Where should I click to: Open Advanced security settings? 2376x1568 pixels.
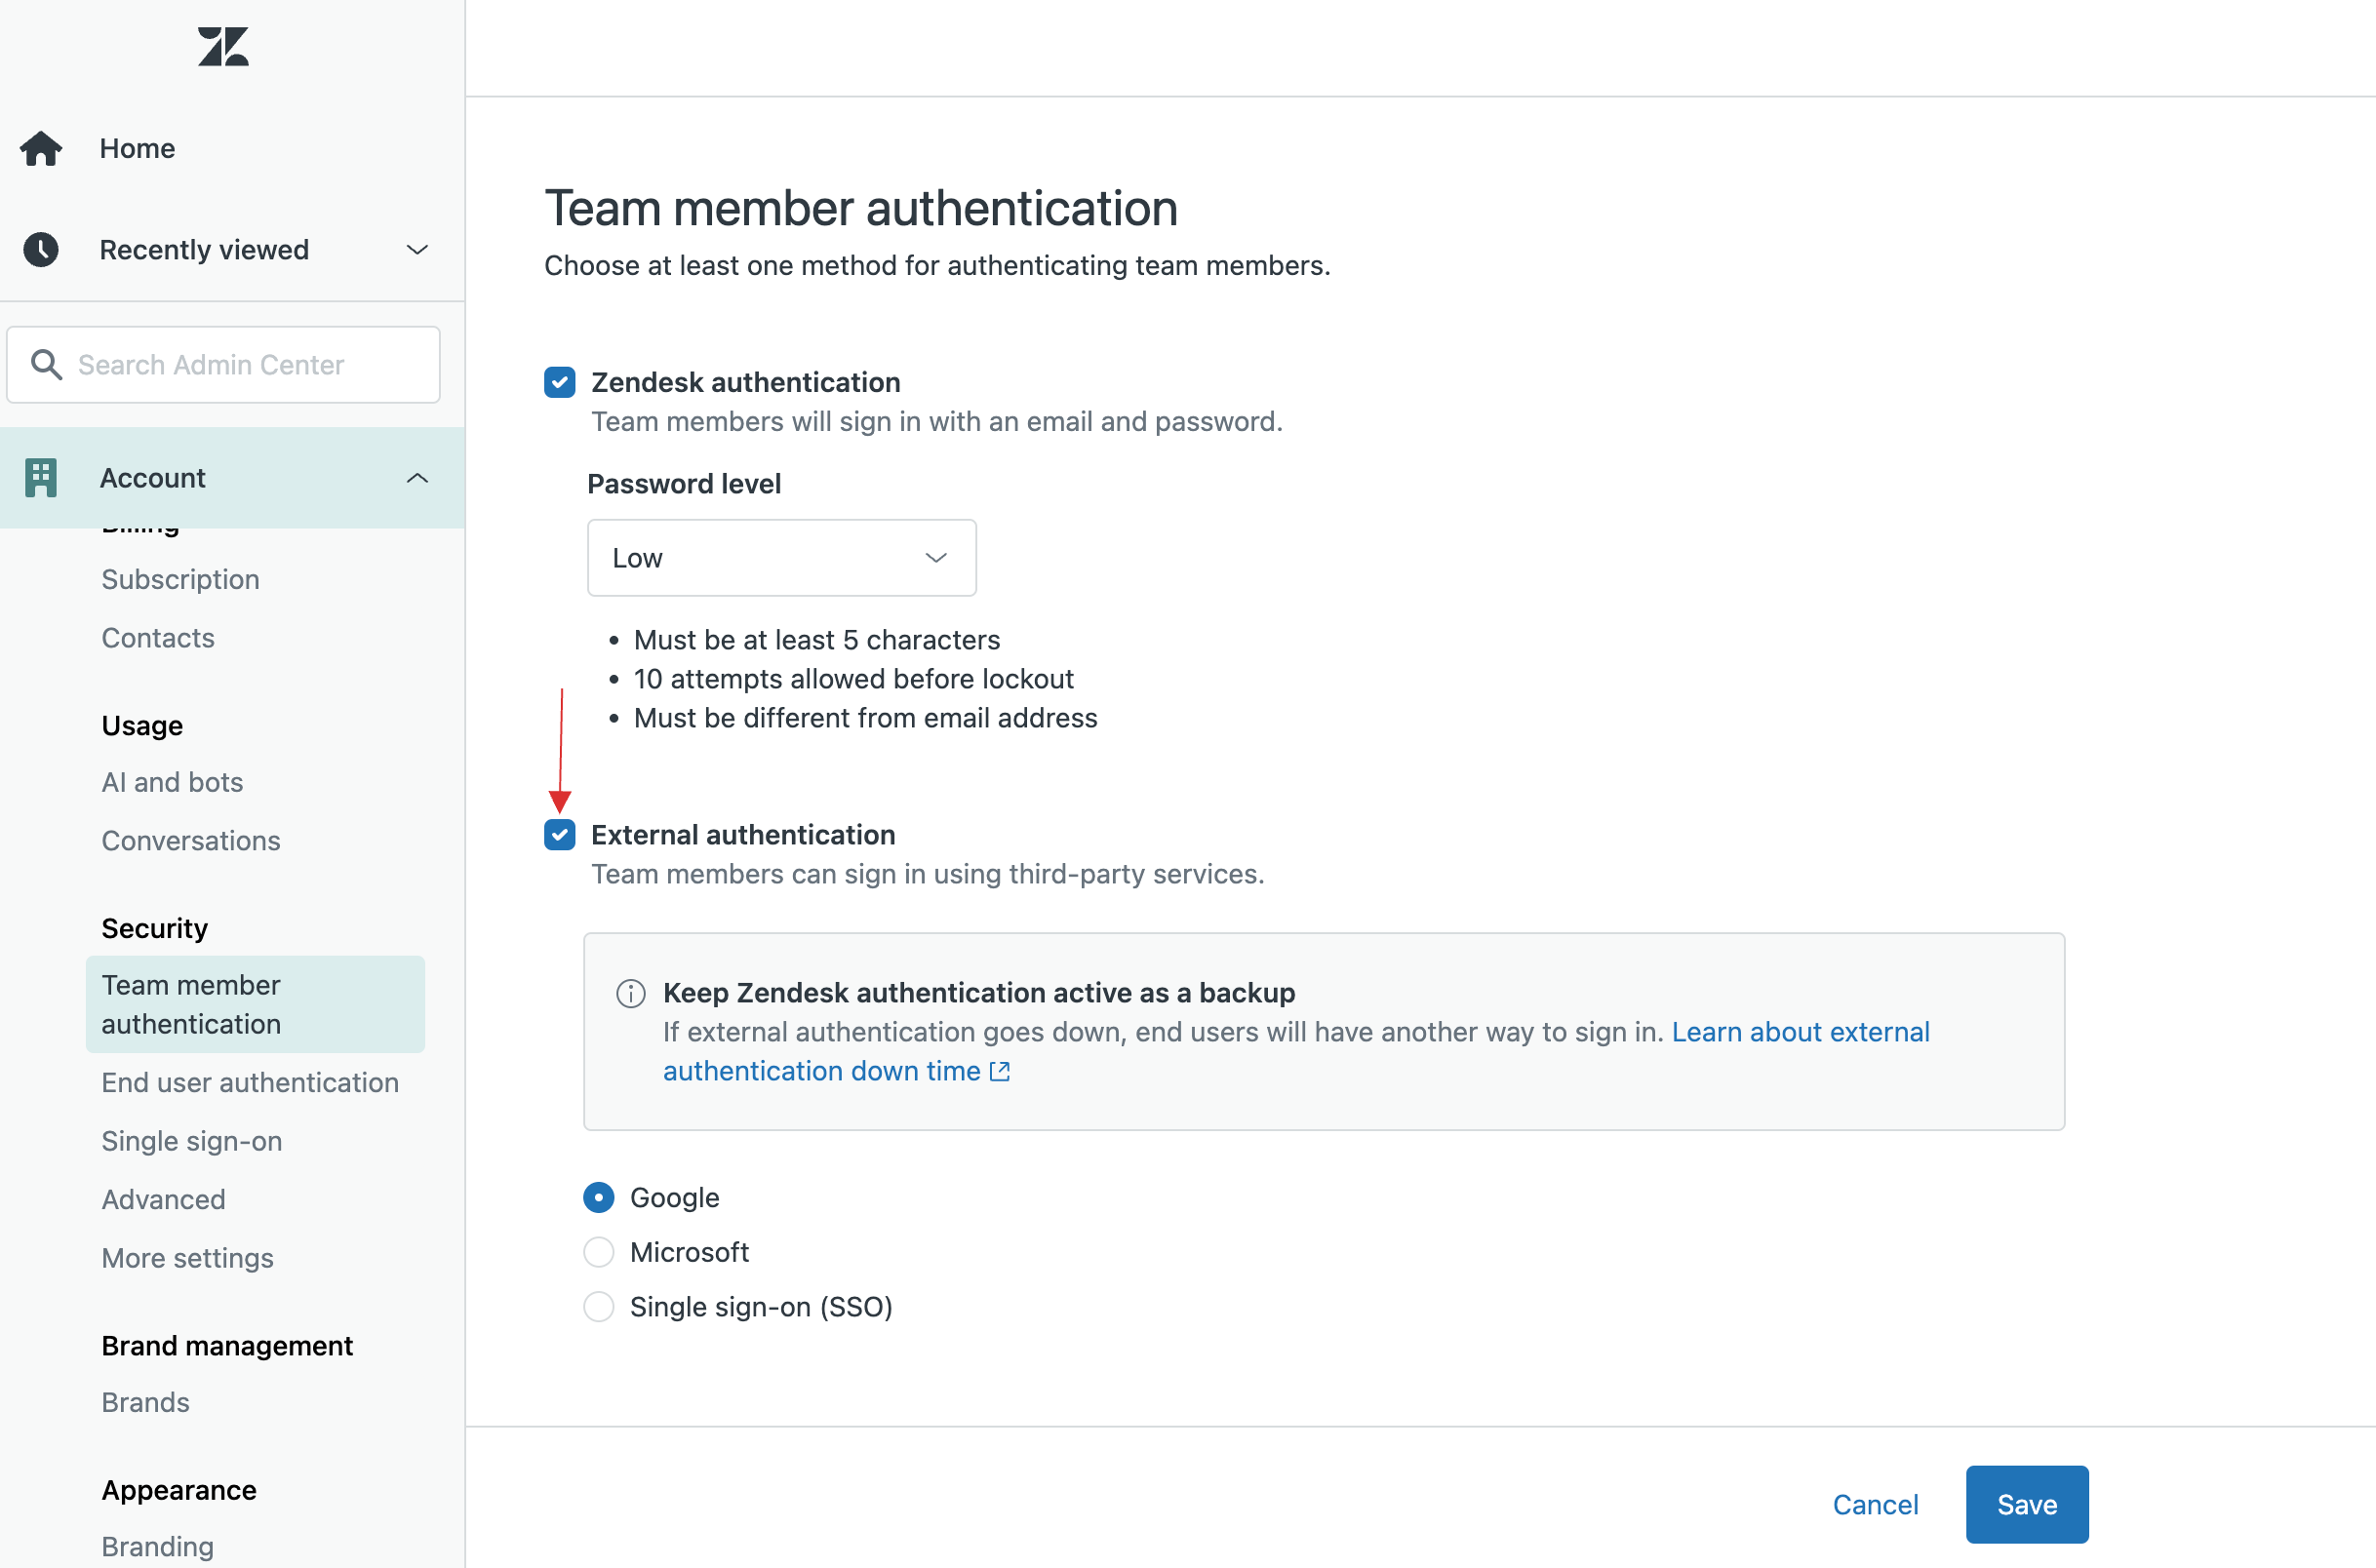164,1199
